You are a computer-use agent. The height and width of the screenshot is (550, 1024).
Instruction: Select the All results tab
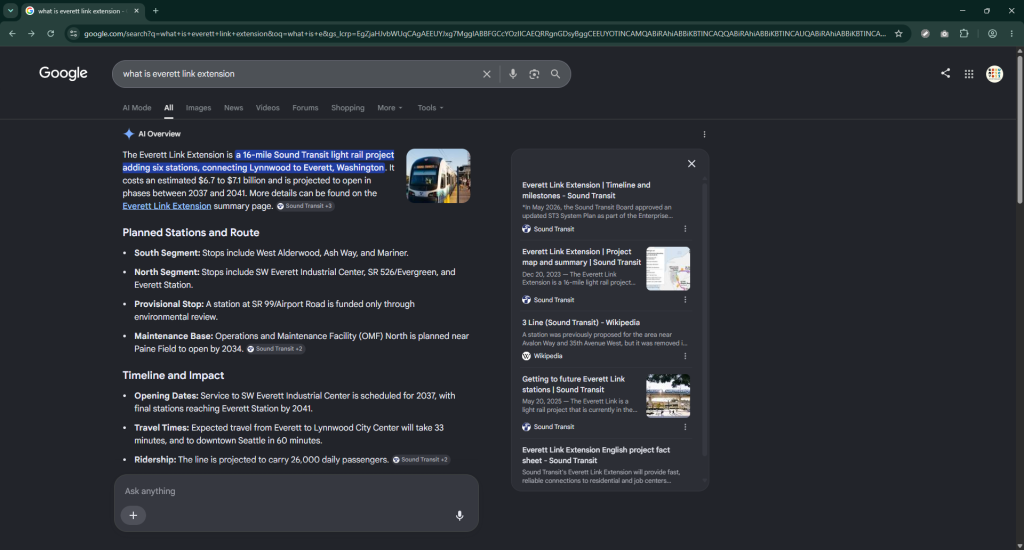click(168, 108)
